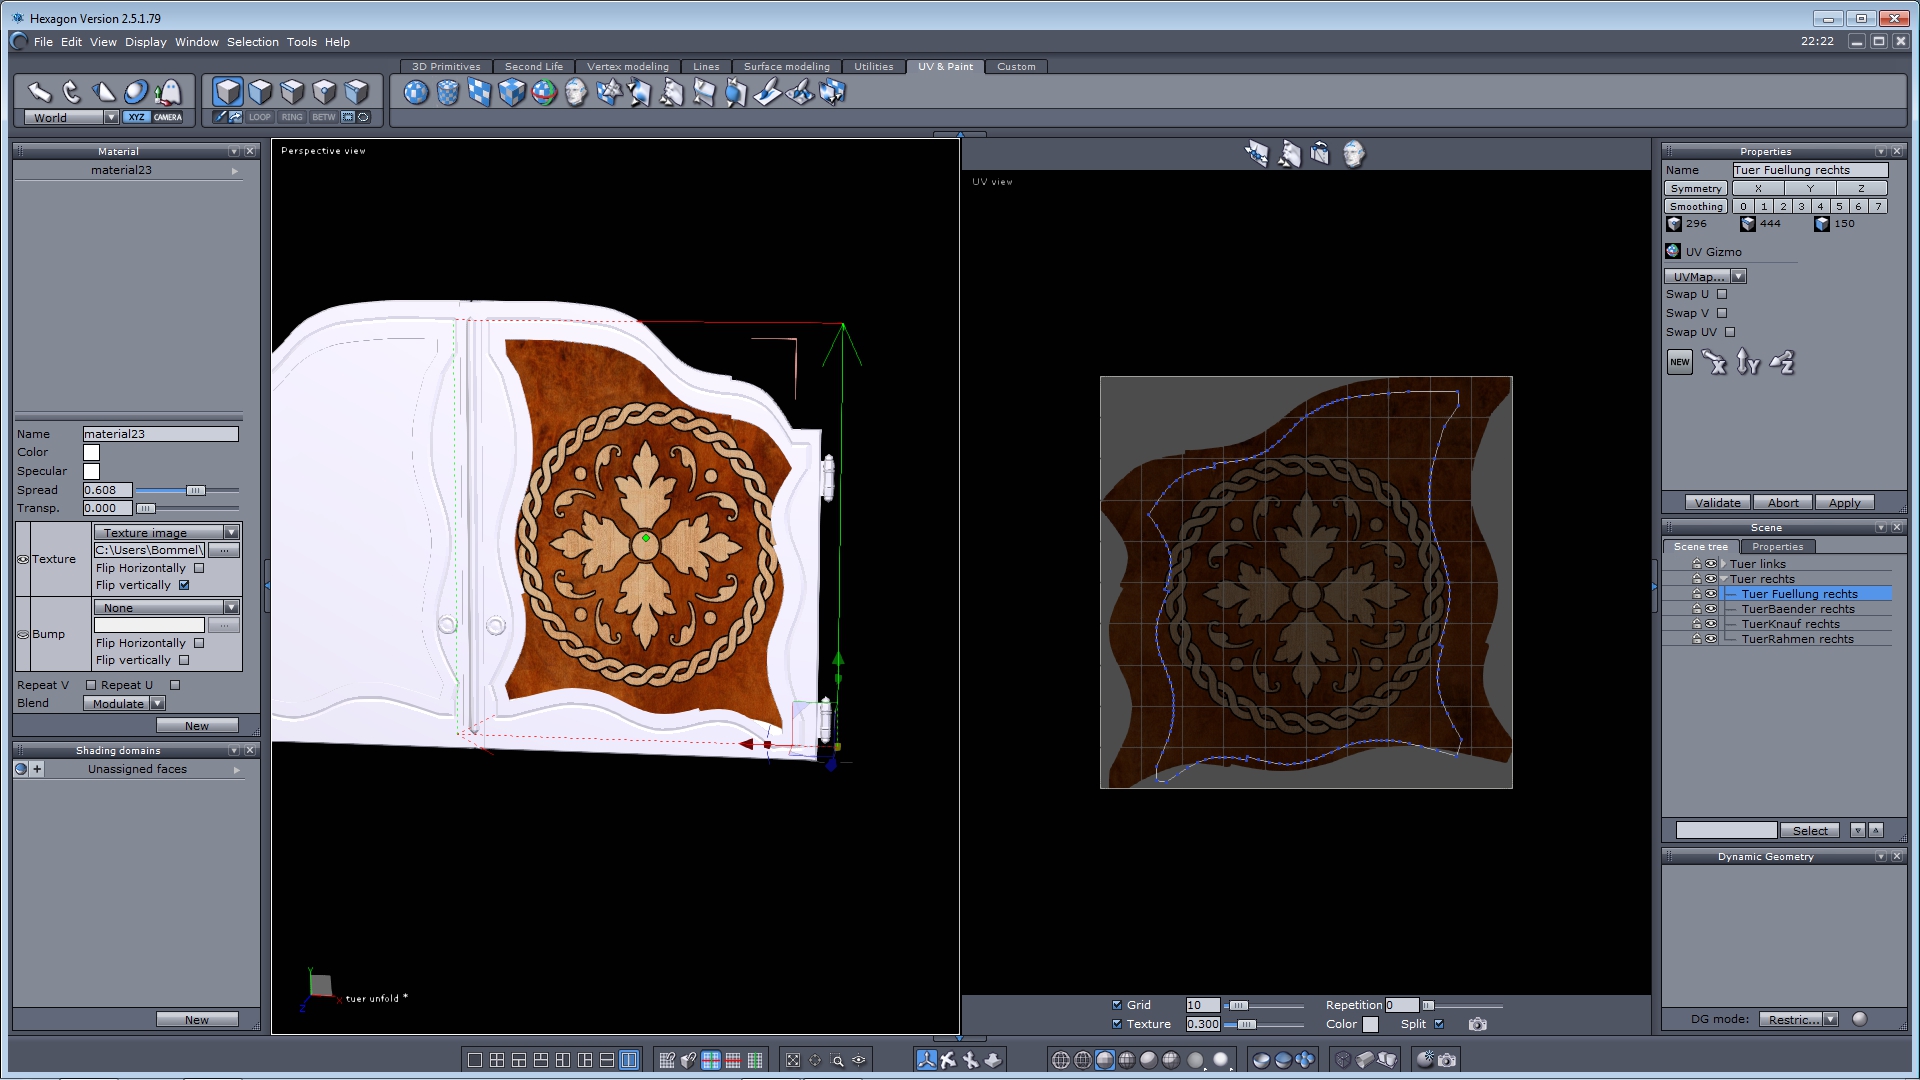Click the flip UV Y icon
Screen dimensions: 1920x1080
pyautogui.click(x=1748, y=362)
